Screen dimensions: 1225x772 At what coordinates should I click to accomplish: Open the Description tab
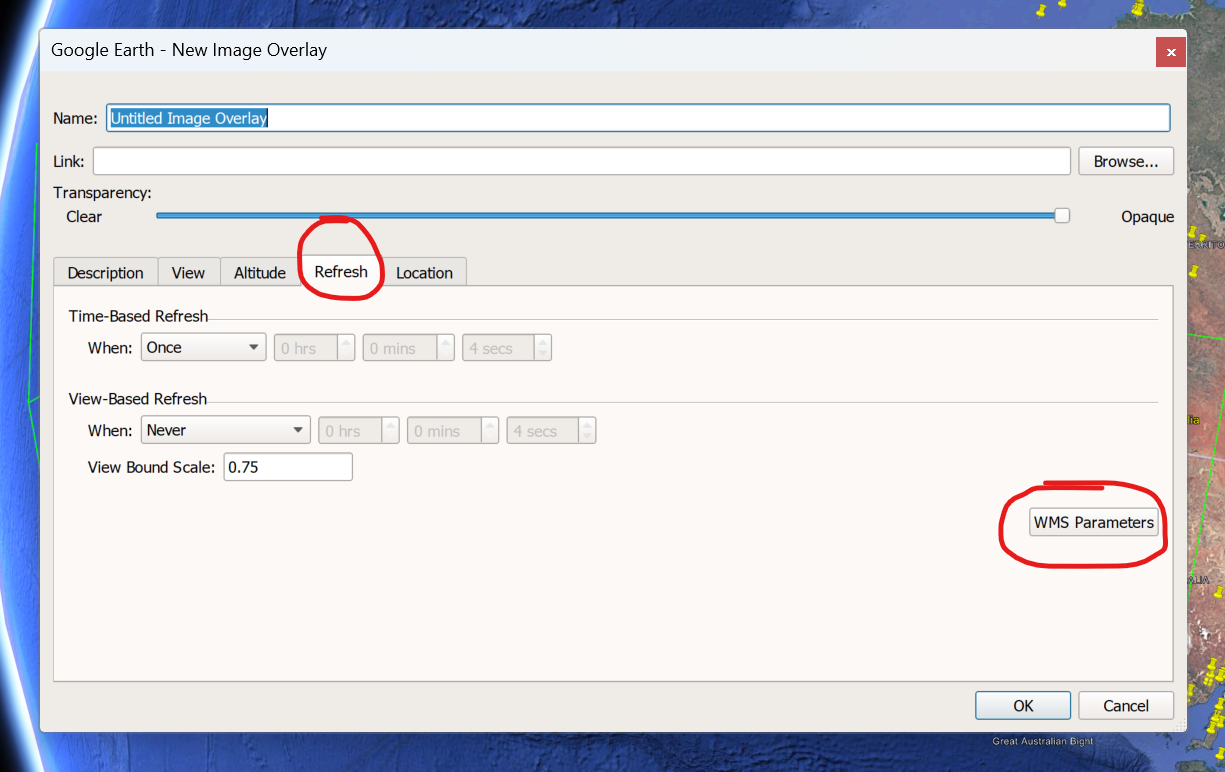pos(106,272)
